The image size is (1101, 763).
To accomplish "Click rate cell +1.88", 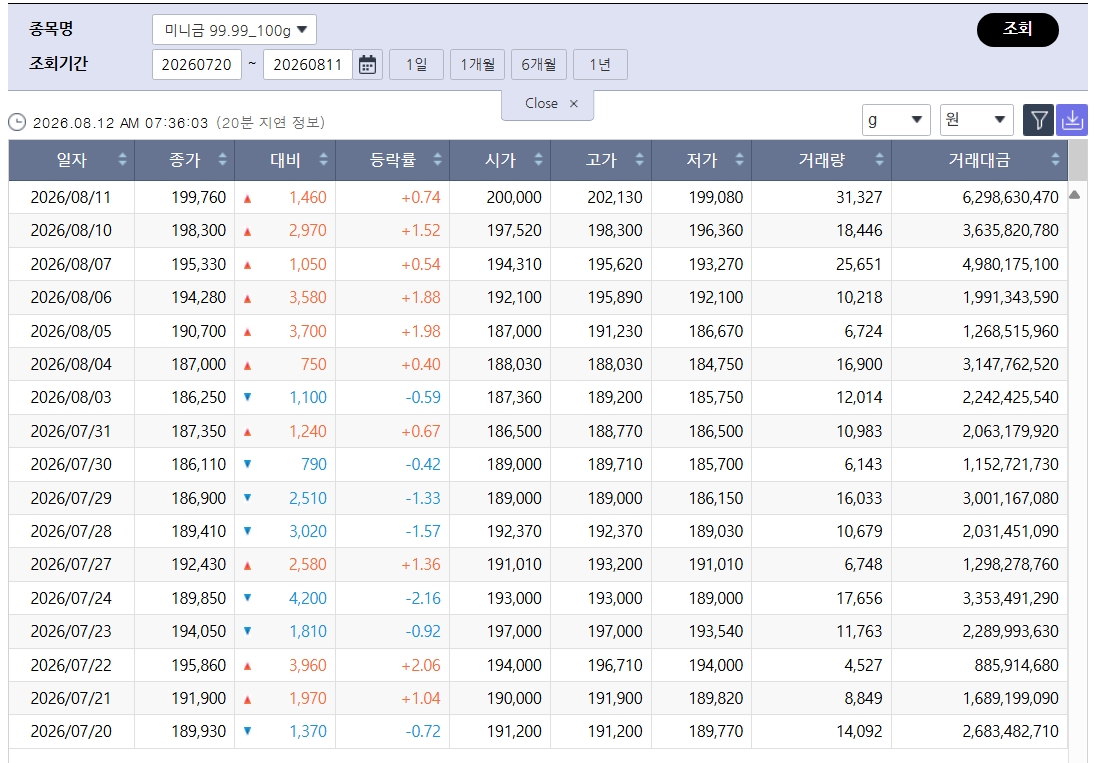I will click(x=421, y=298).
